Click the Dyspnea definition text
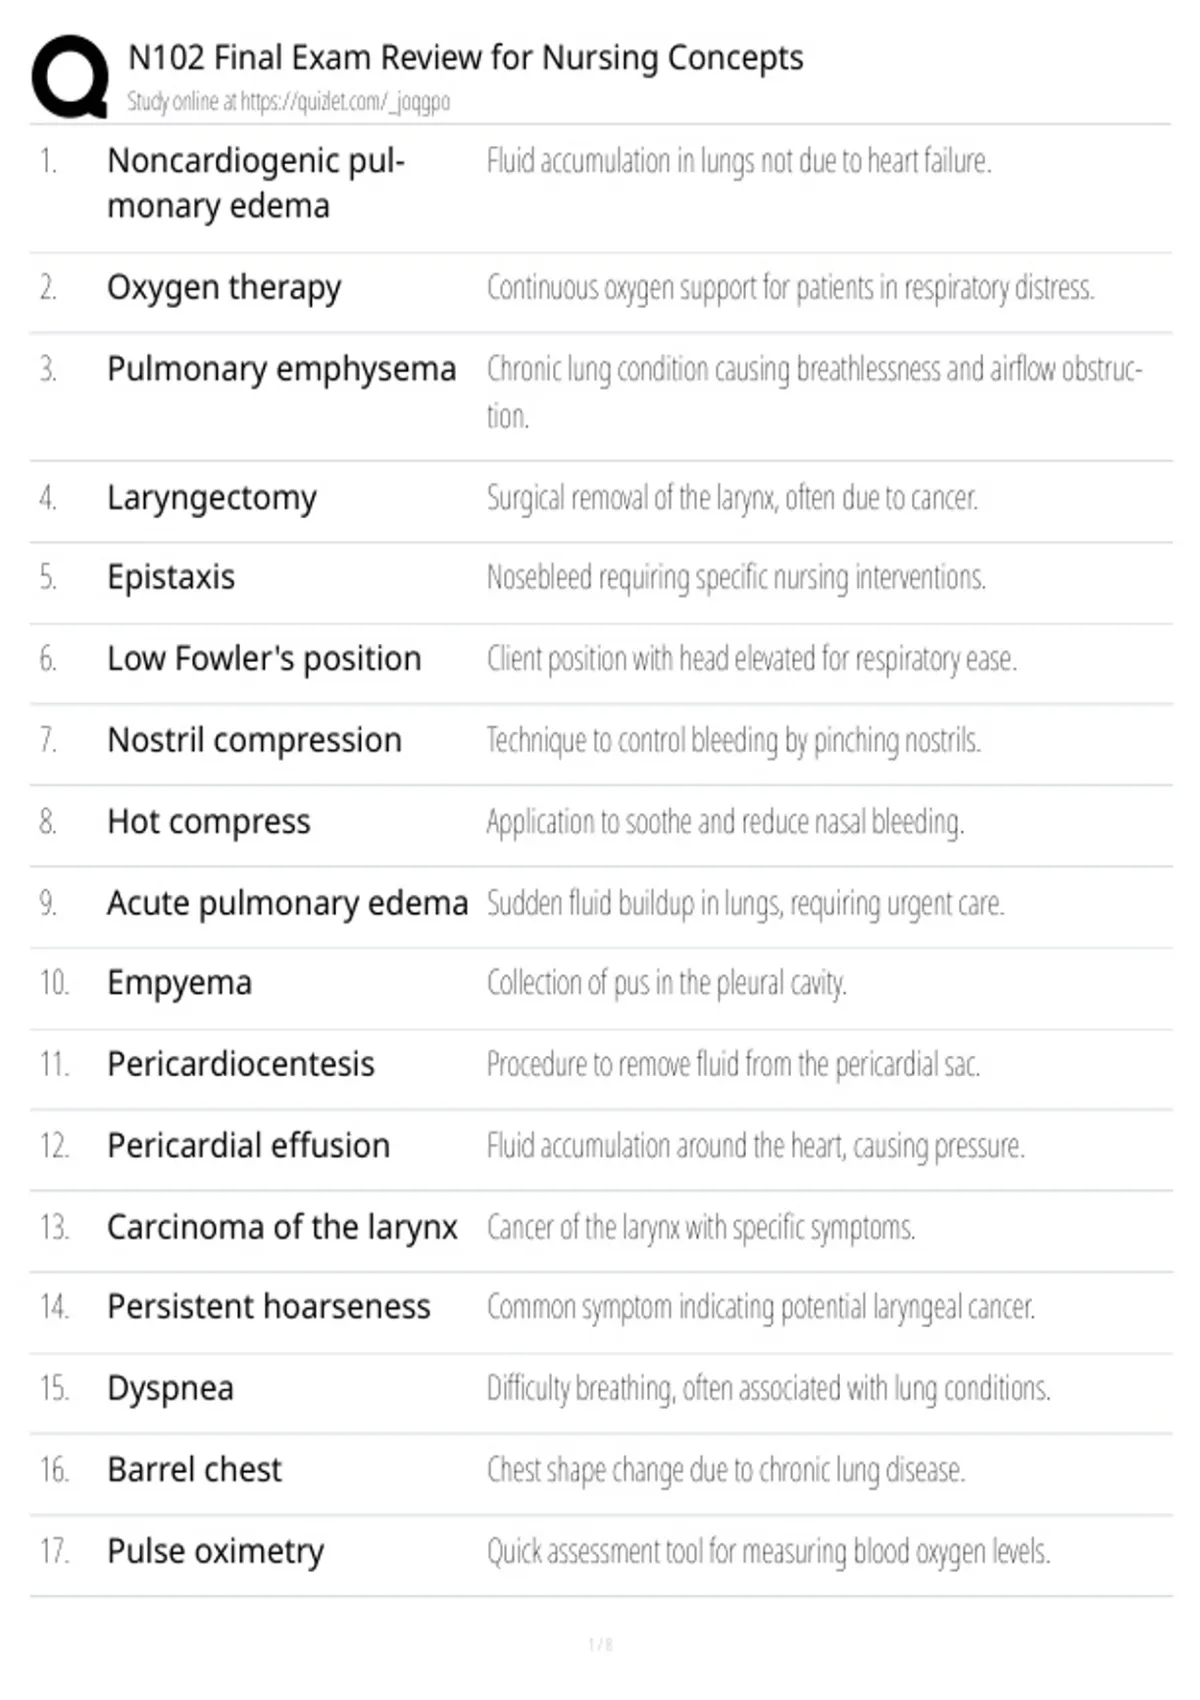The width and height of the screenshot is (1200, 1700). 768,1389
